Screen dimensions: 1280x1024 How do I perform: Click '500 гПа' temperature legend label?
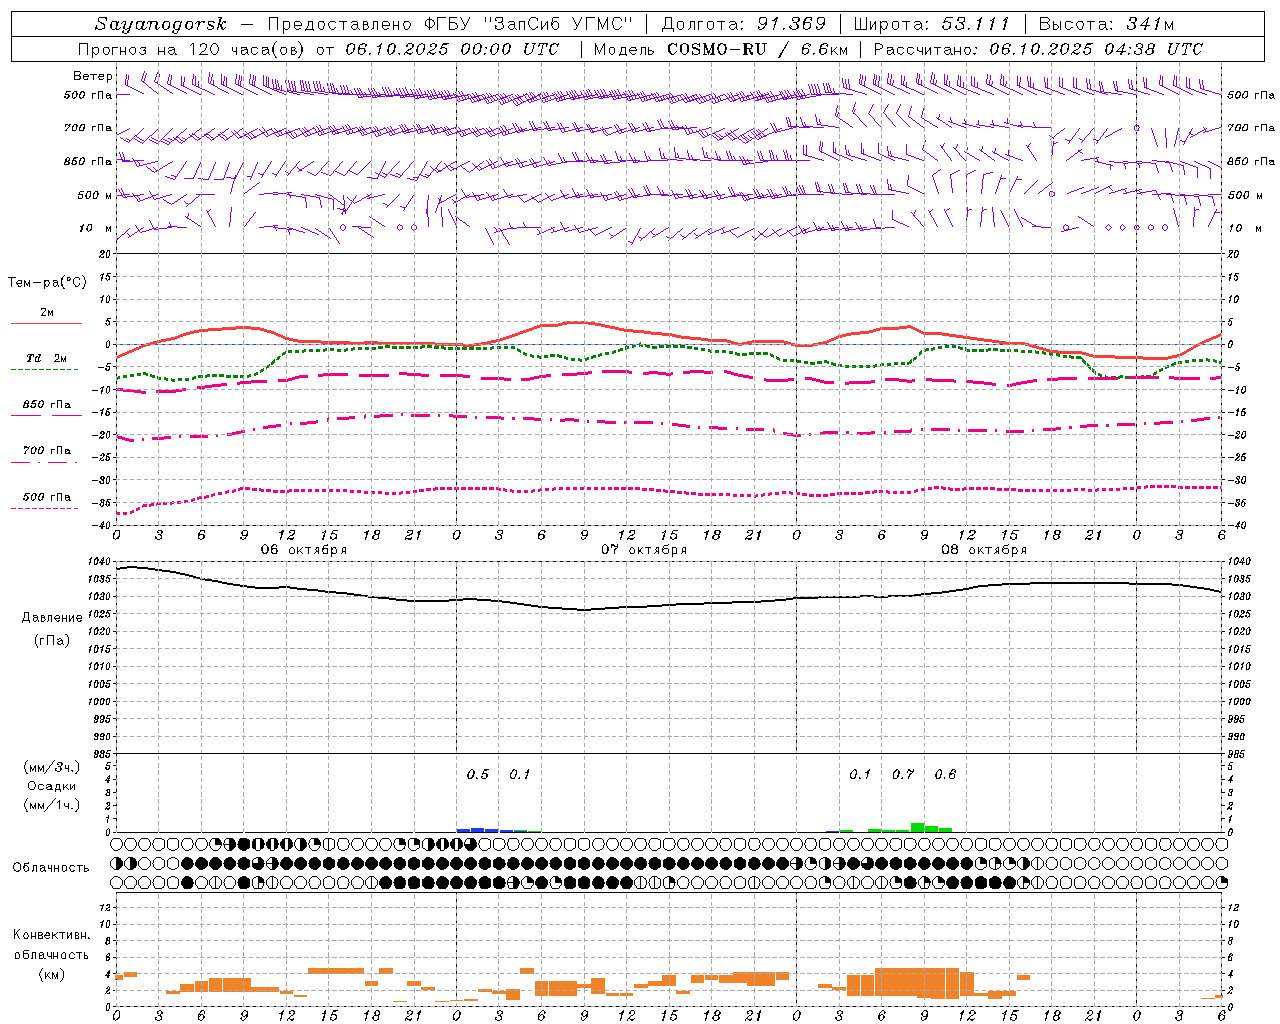click(47, 497)
